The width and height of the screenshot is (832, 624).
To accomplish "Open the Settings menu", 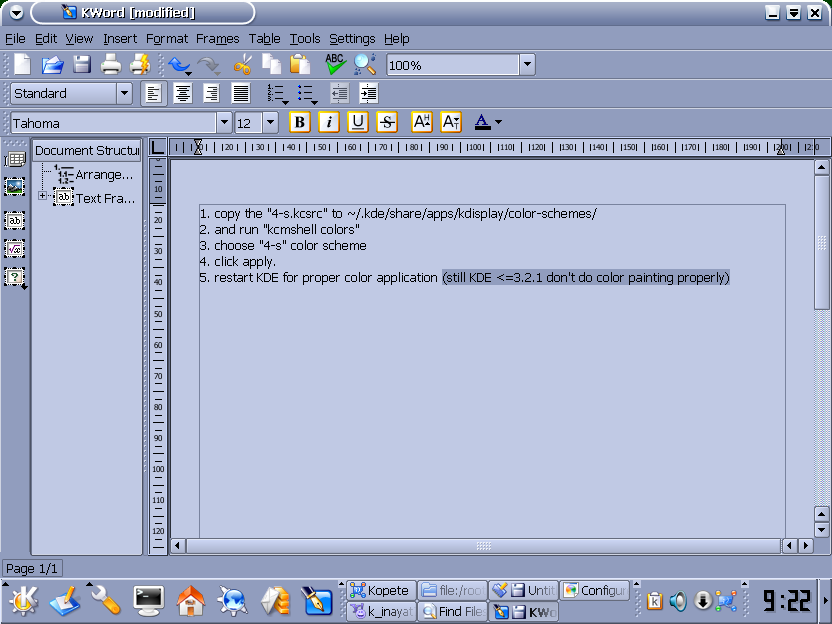I will point(352,39).
